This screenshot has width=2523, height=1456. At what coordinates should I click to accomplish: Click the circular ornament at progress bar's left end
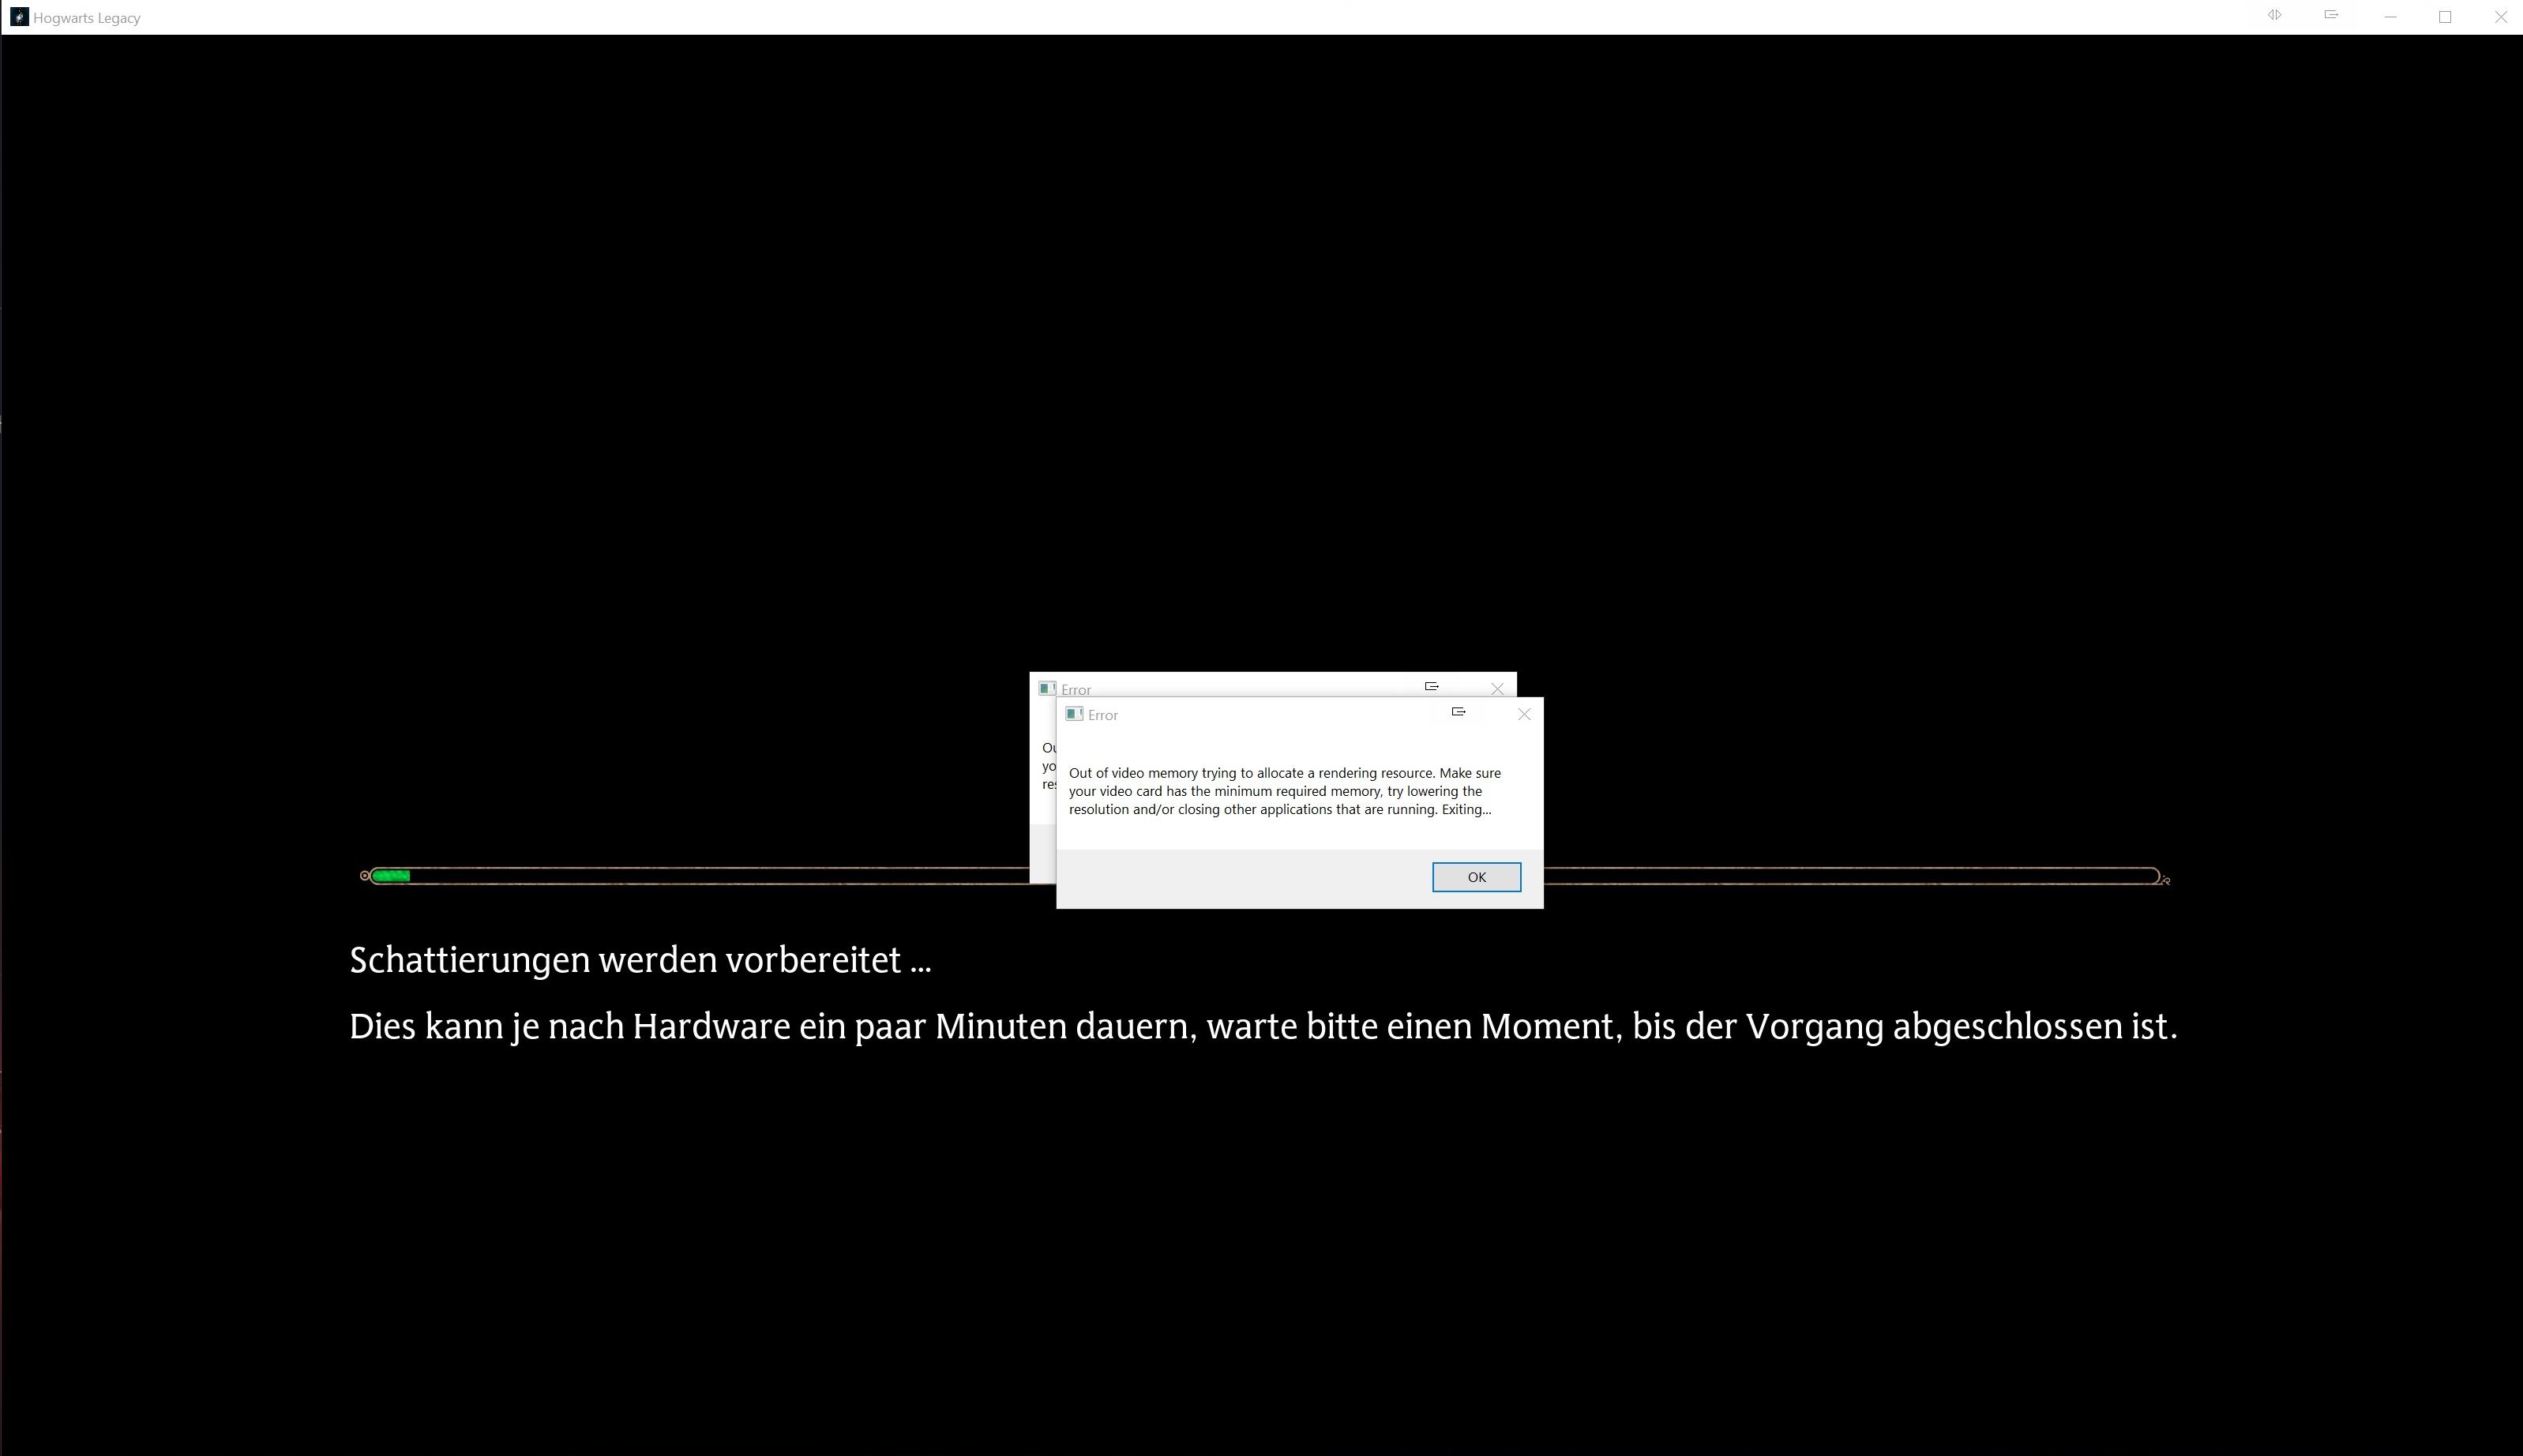pyautogui.click(x=365, y=876)
